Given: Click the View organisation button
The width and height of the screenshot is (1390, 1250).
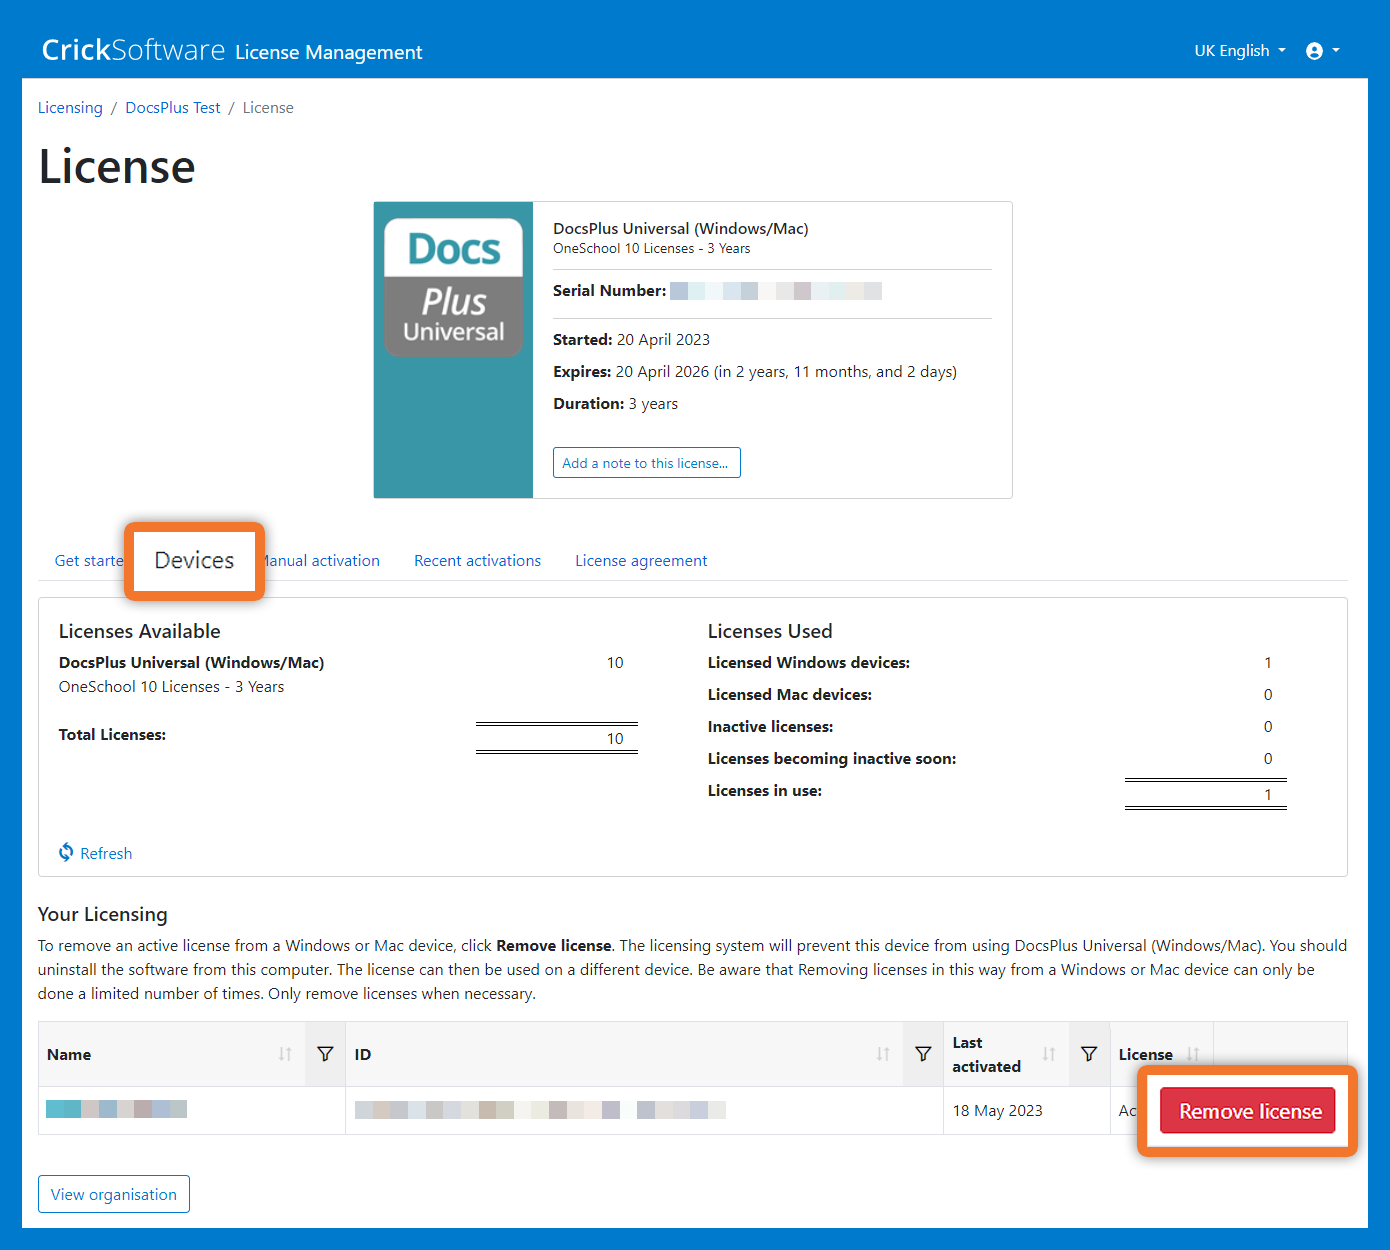Looking at the screenshot, I should [x=114, y=1194].
